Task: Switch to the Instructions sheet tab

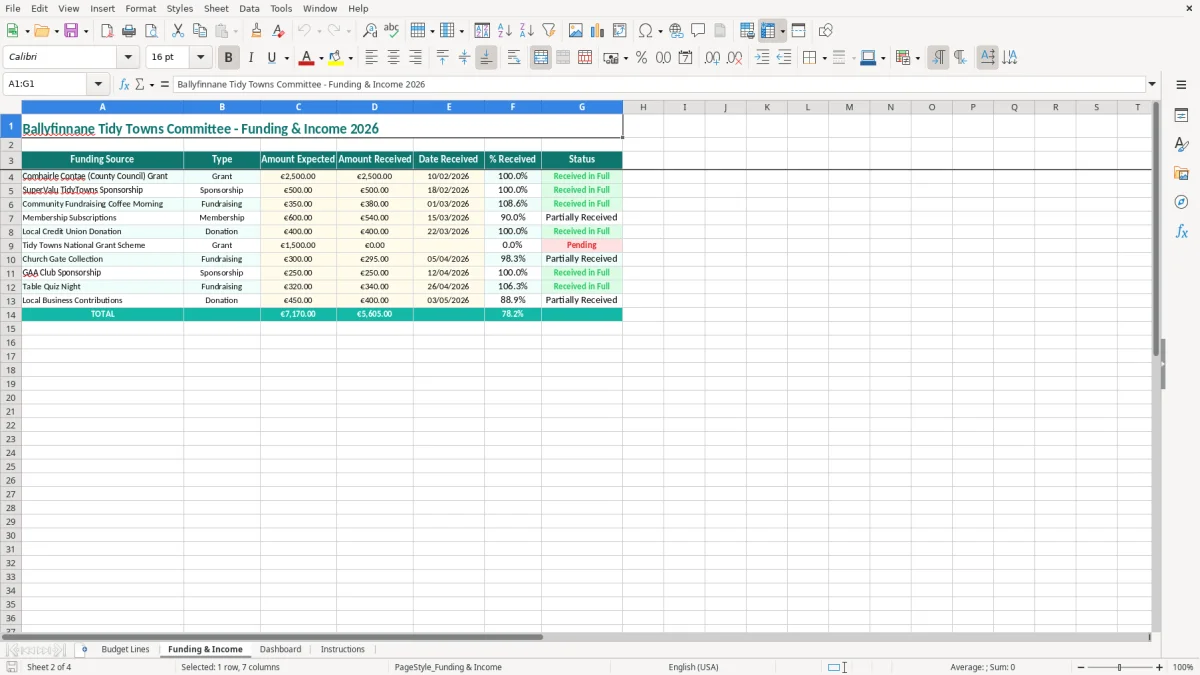Action: point(343,650)
